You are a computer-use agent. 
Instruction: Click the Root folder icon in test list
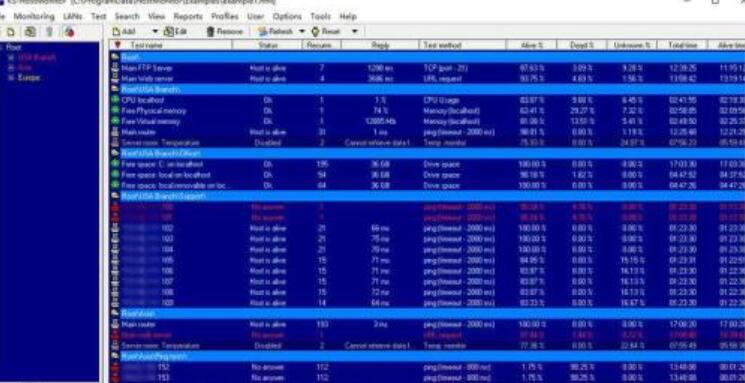pyautogui.click(x=115, y=57)
